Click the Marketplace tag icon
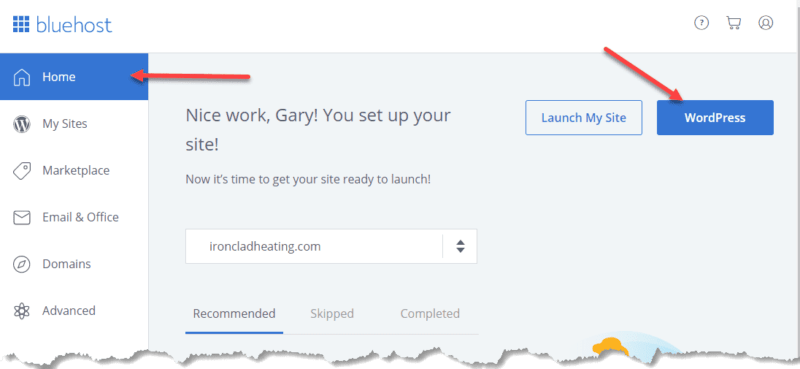Viewport: 800px width, 369px height. tap(21, 171)
